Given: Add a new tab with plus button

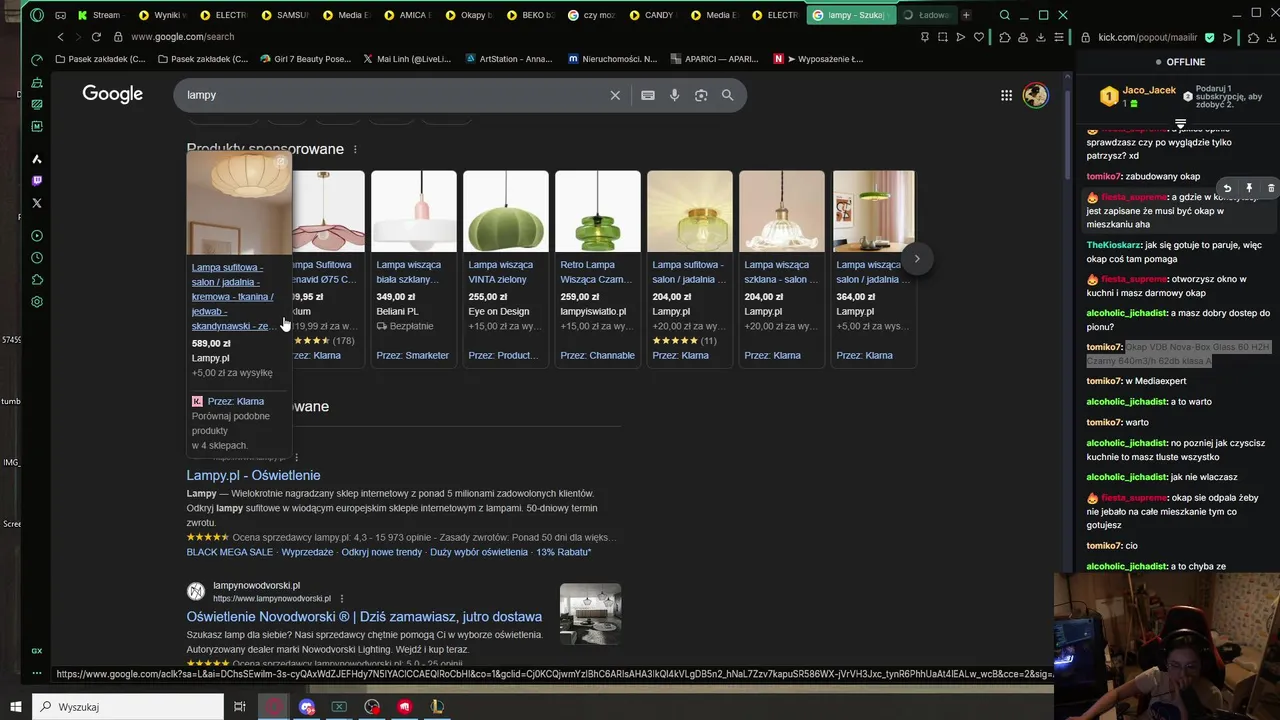Looking at the screenshot, I should [966, 15].
